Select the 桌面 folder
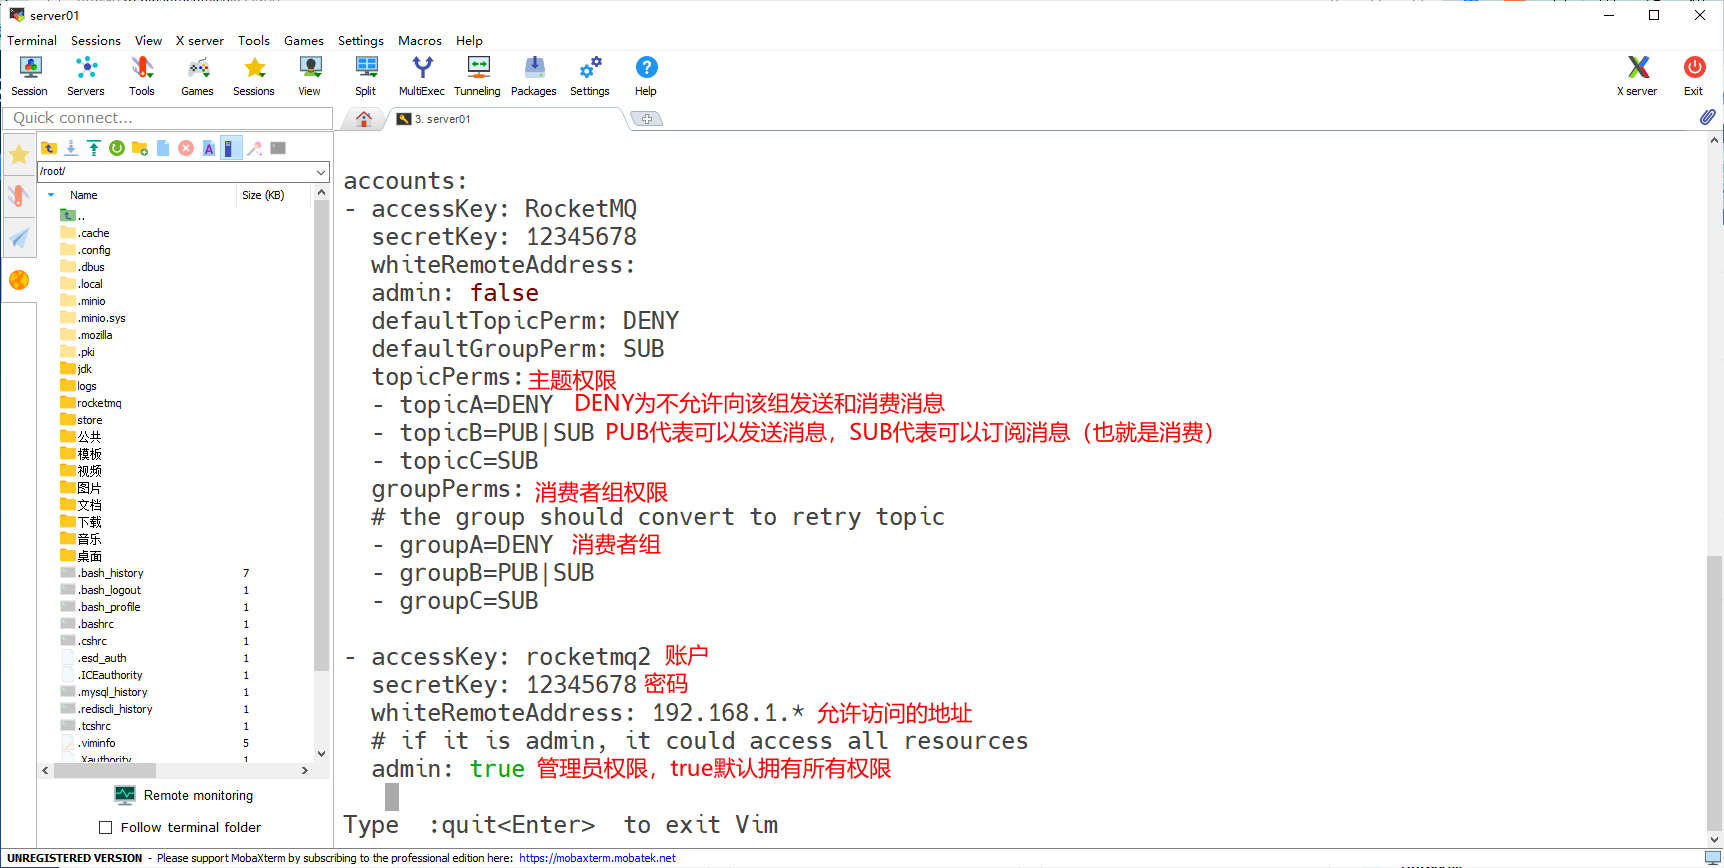The height and width of the screenshot is (868, 1724). 81,556
